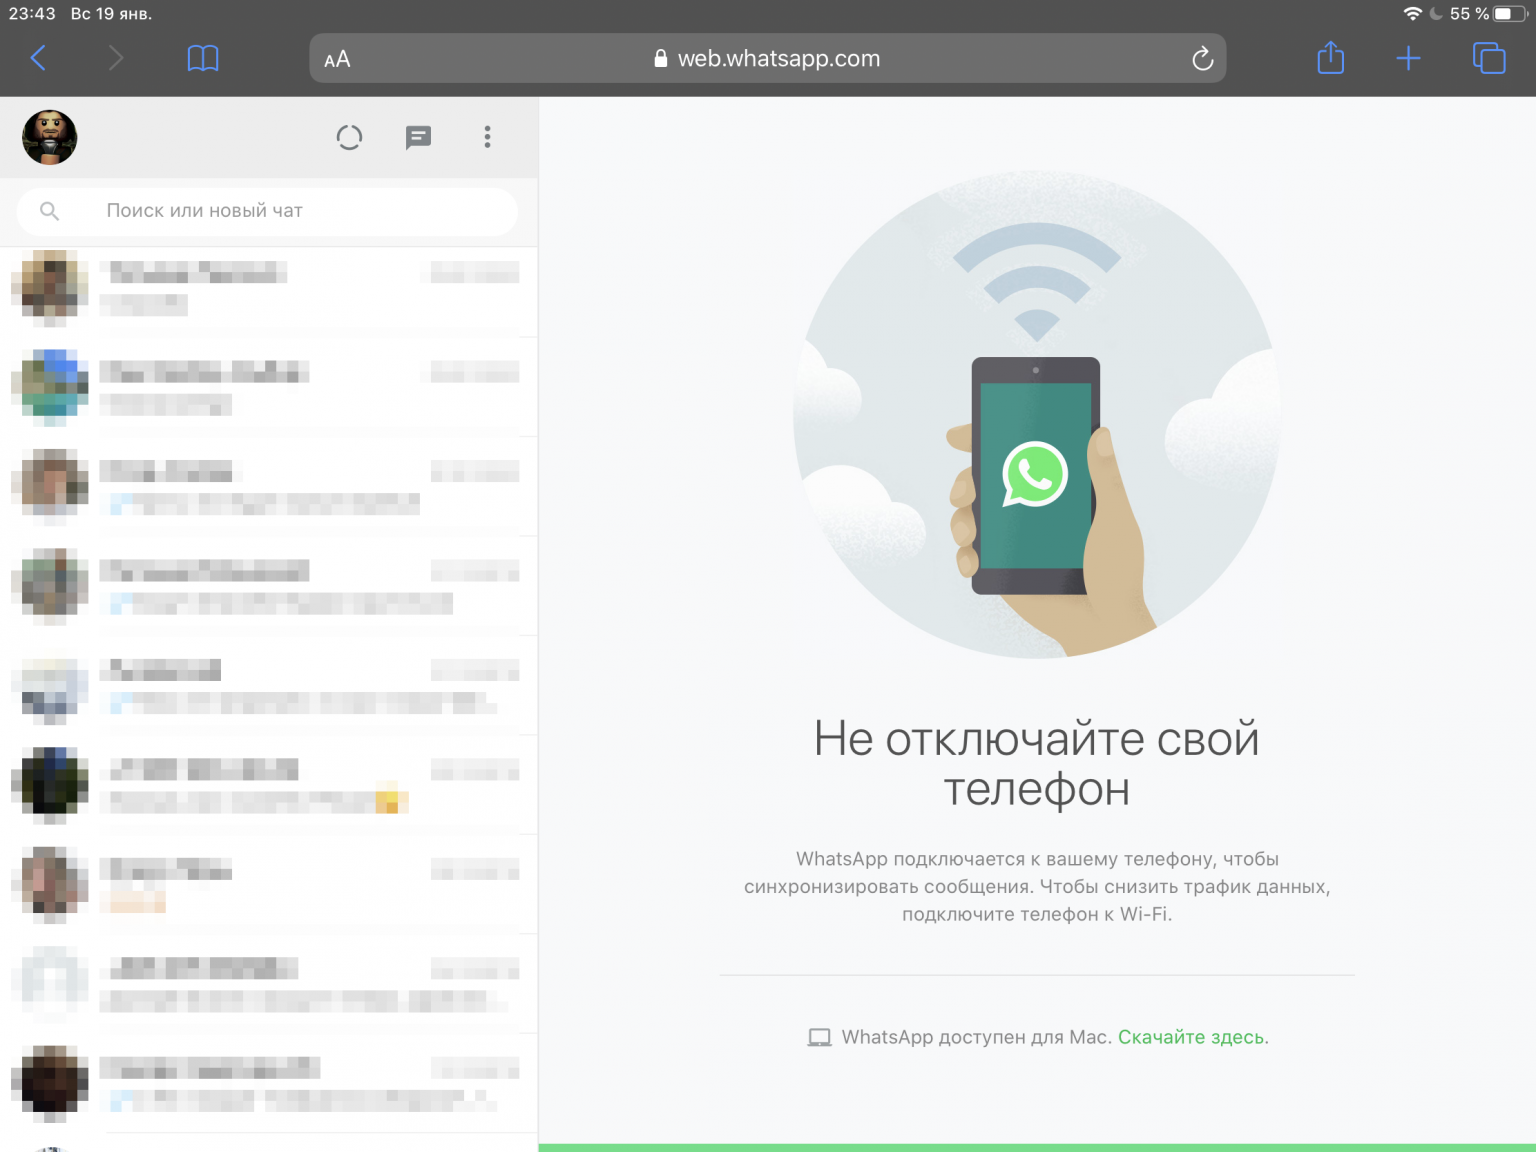Tap the Wi-Fi icon in the status bar
The width and height of the screenshot is (1536, 1152).
(1412, 14)
